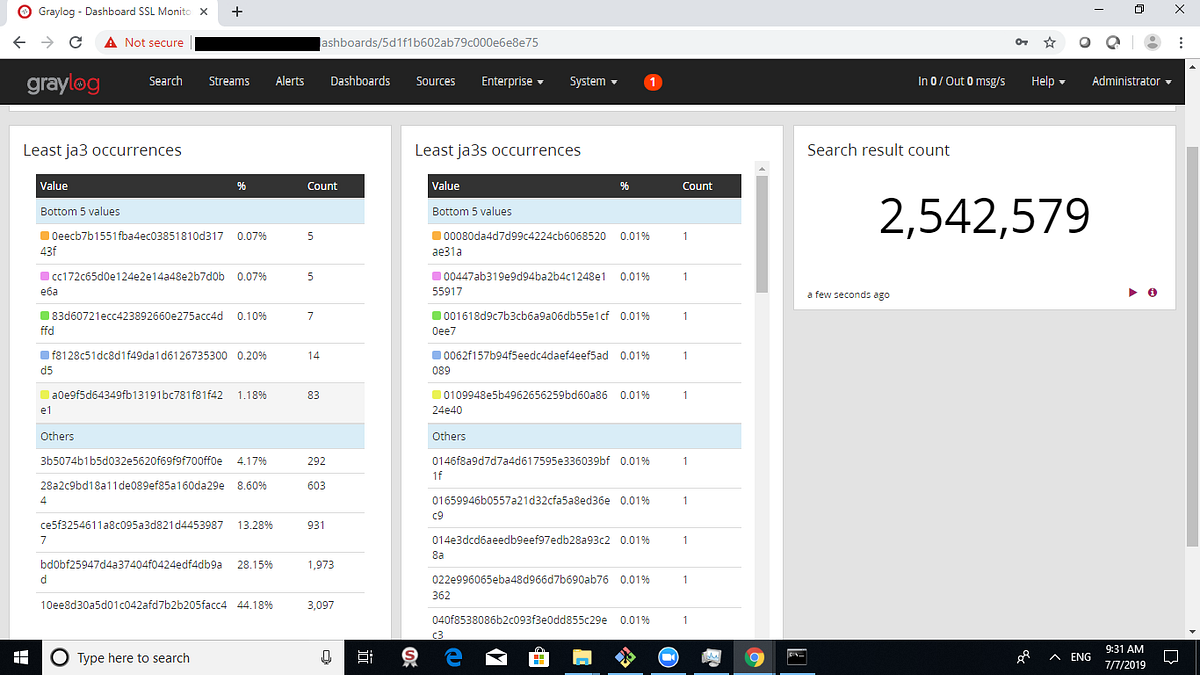The width and height of the screenshot is (1200, 675).
Task: Click the Task View taskbar icon
Action: click(365, 657)
